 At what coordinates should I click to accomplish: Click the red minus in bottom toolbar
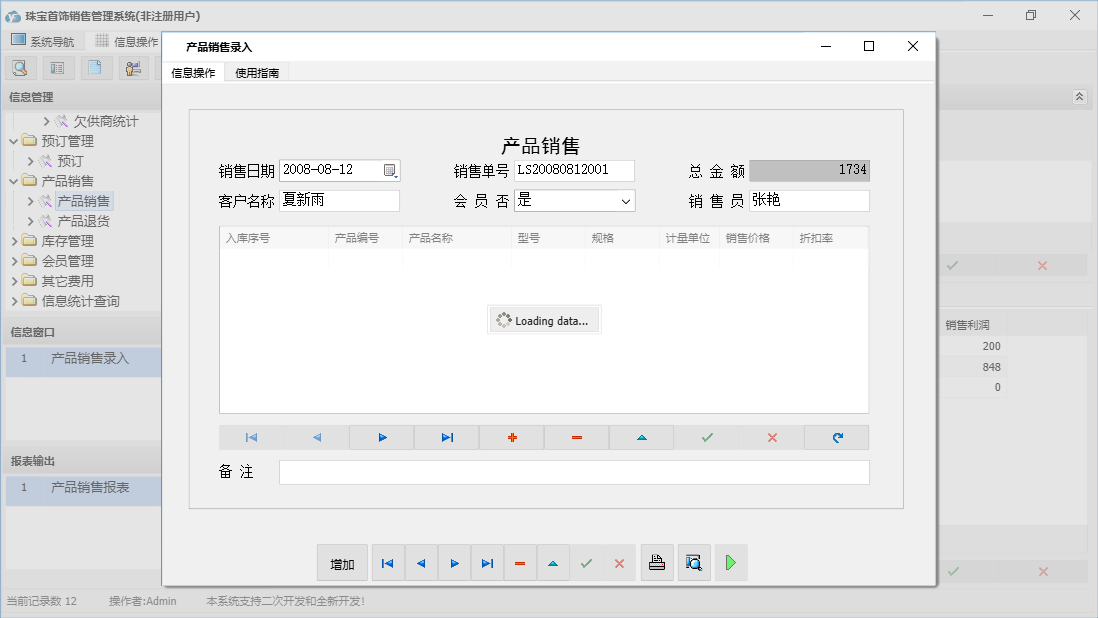[x=520, y=564]
